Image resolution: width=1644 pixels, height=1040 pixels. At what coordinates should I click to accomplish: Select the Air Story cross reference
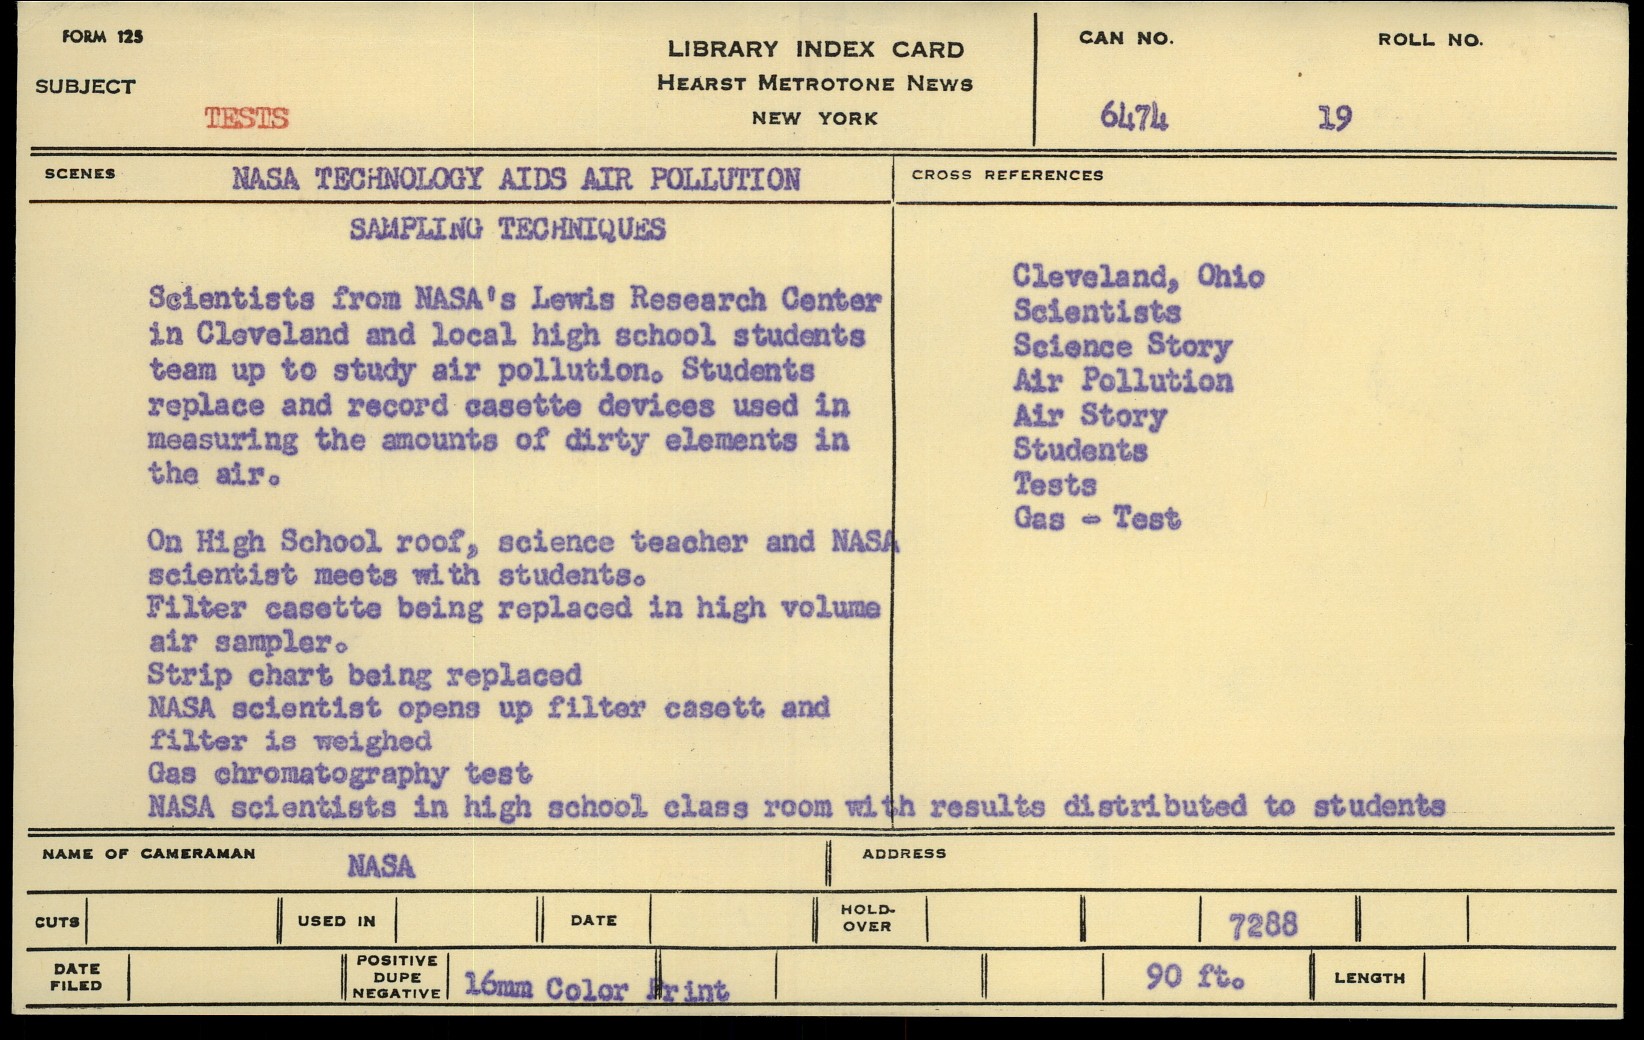click(1090, 415)
